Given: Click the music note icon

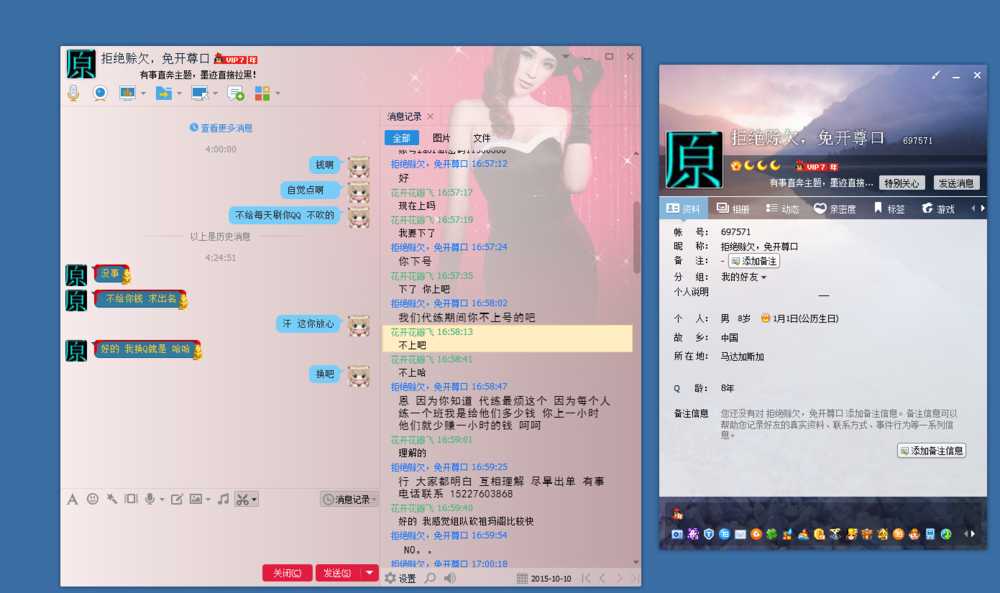Looking at the screenshot, I should pos(223,499).
